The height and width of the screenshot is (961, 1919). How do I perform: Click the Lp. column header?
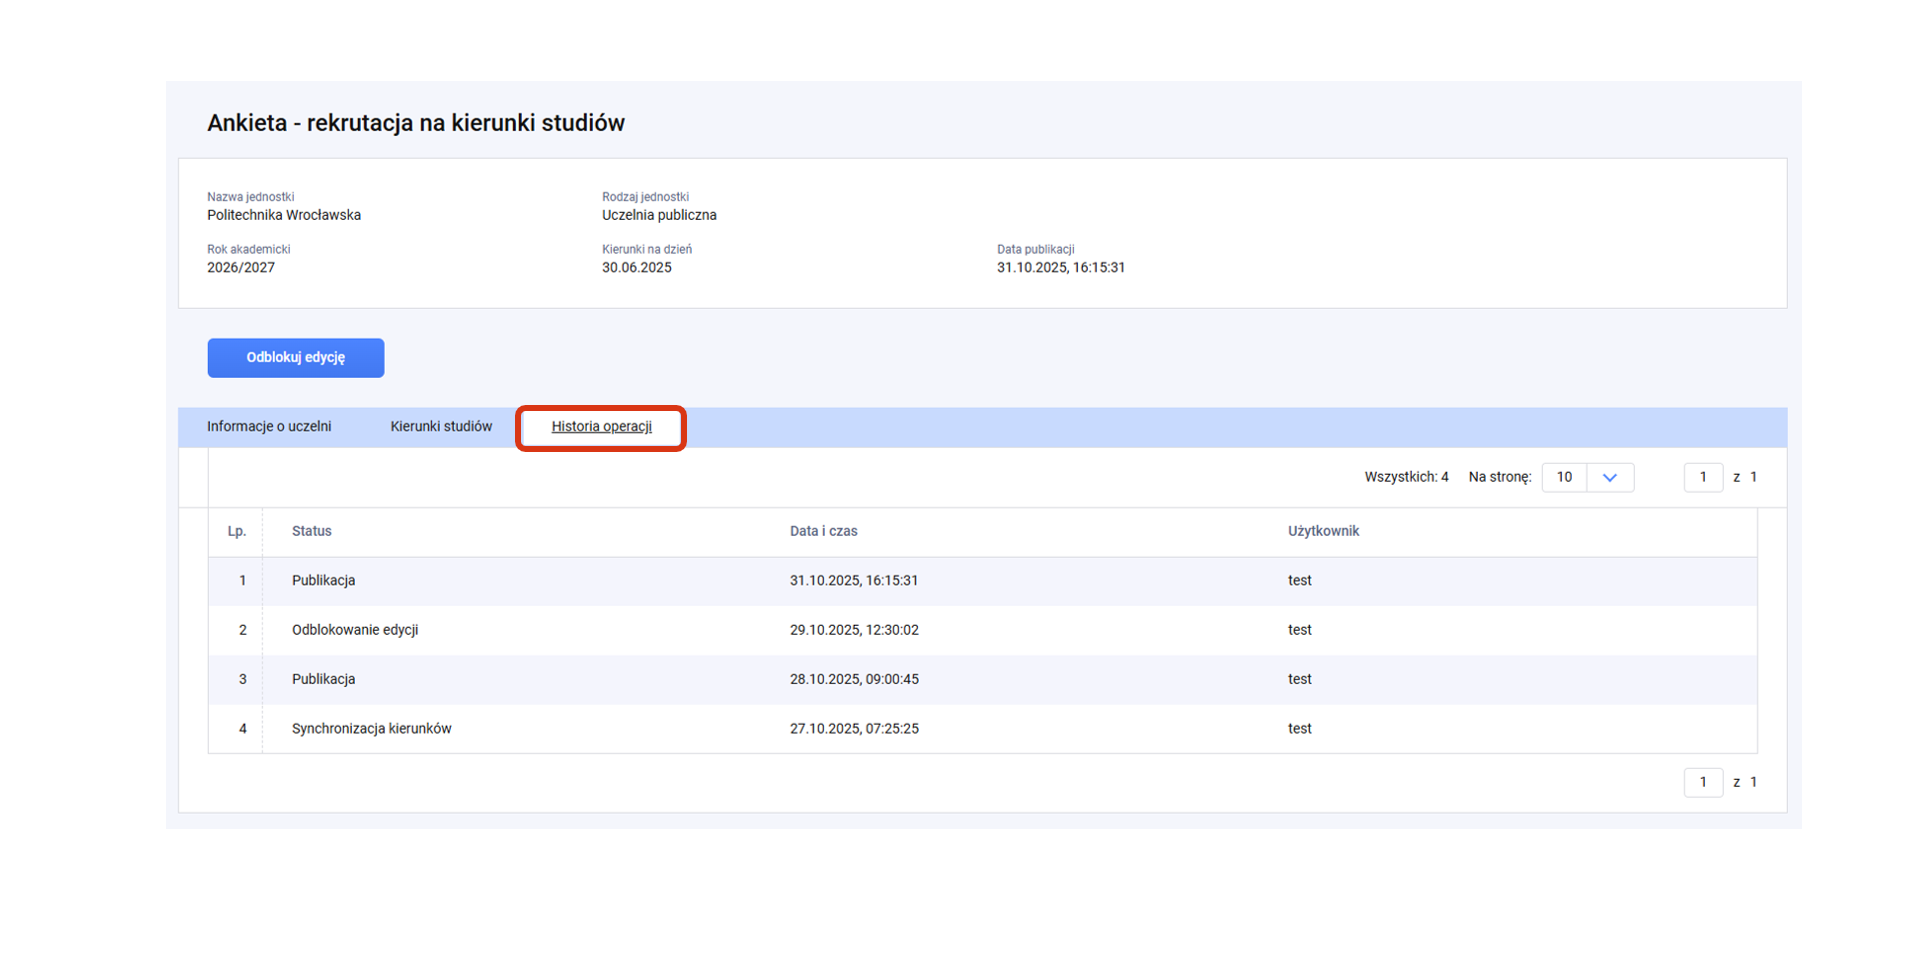[x=236, y=532]
